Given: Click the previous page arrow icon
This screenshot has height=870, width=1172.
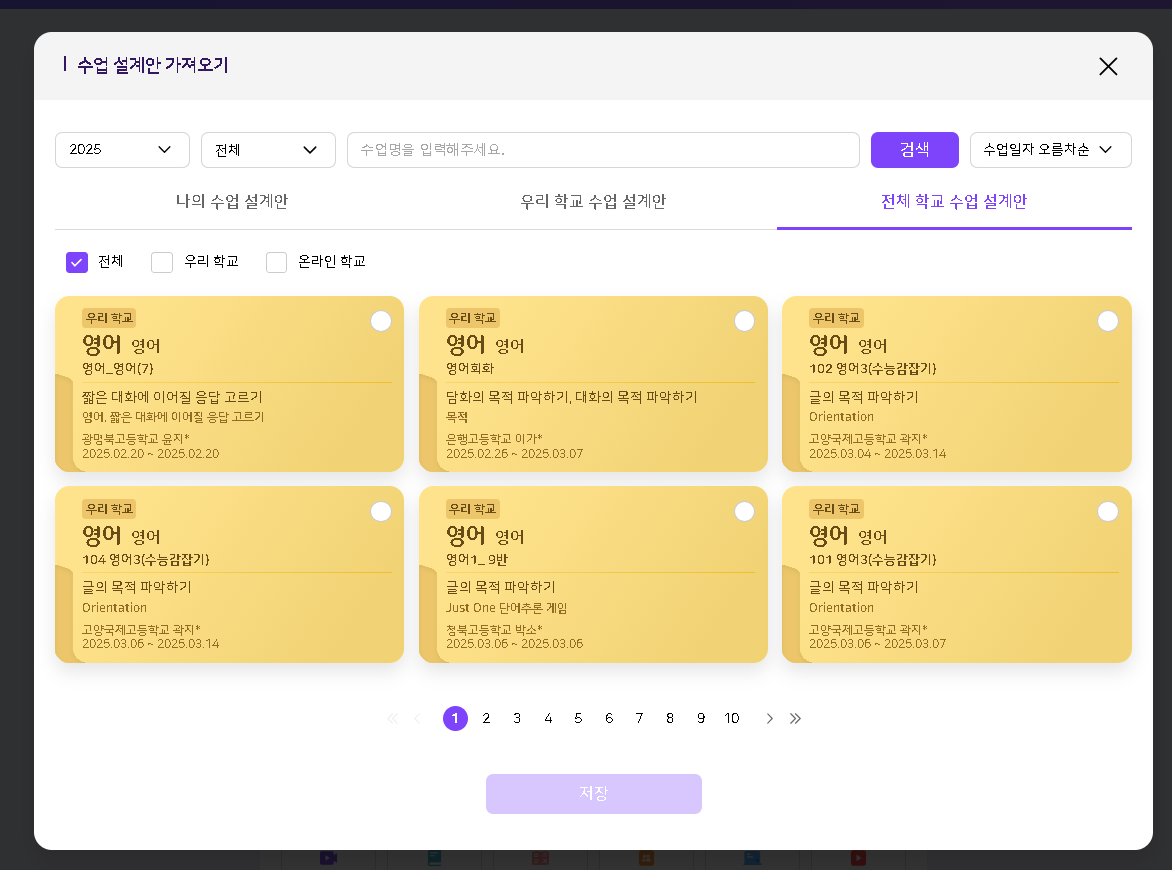Looking at the screenshot, I should click(417, 718).
